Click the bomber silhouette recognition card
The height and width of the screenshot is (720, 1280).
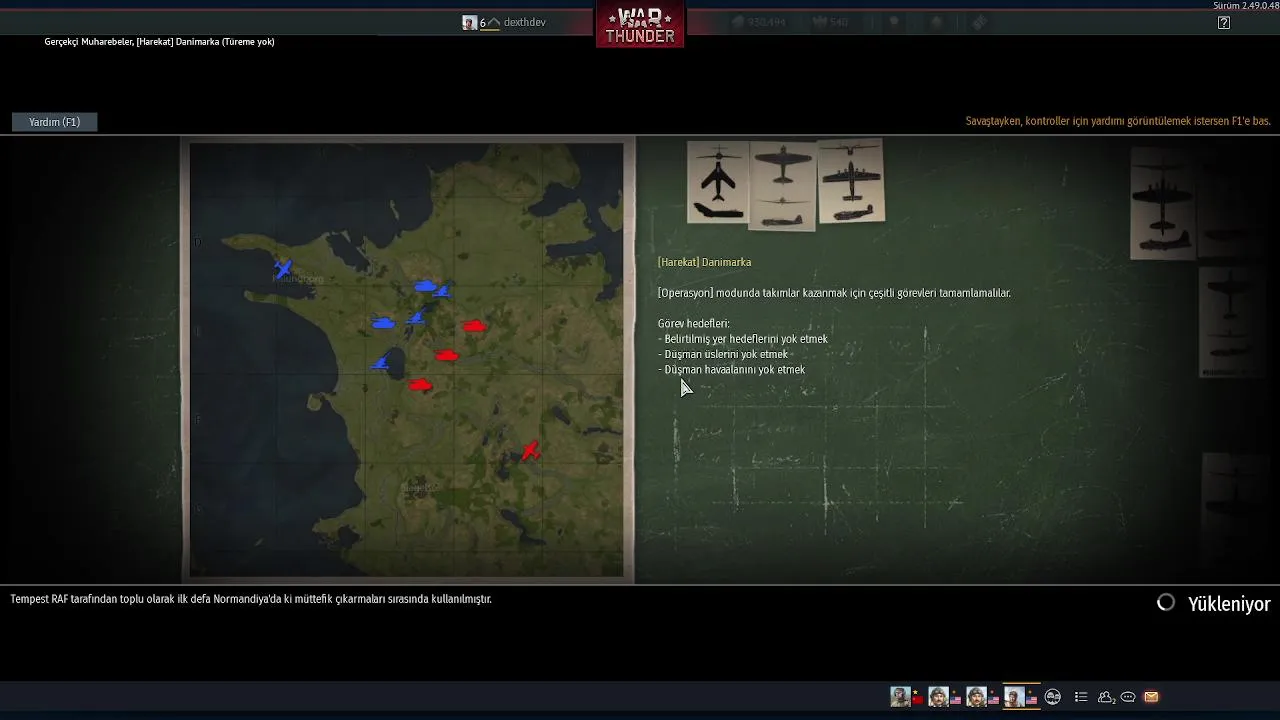[851, 181]
